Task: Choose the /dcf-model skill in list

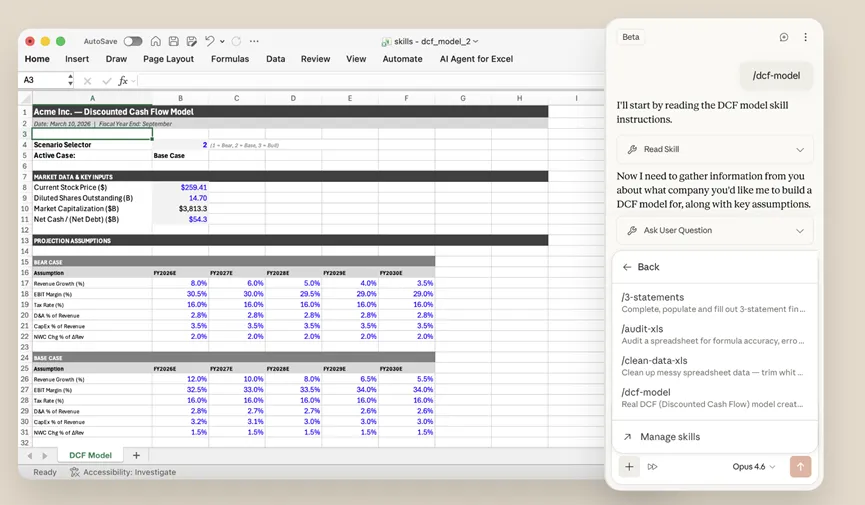Action: (x=714, y=398)
